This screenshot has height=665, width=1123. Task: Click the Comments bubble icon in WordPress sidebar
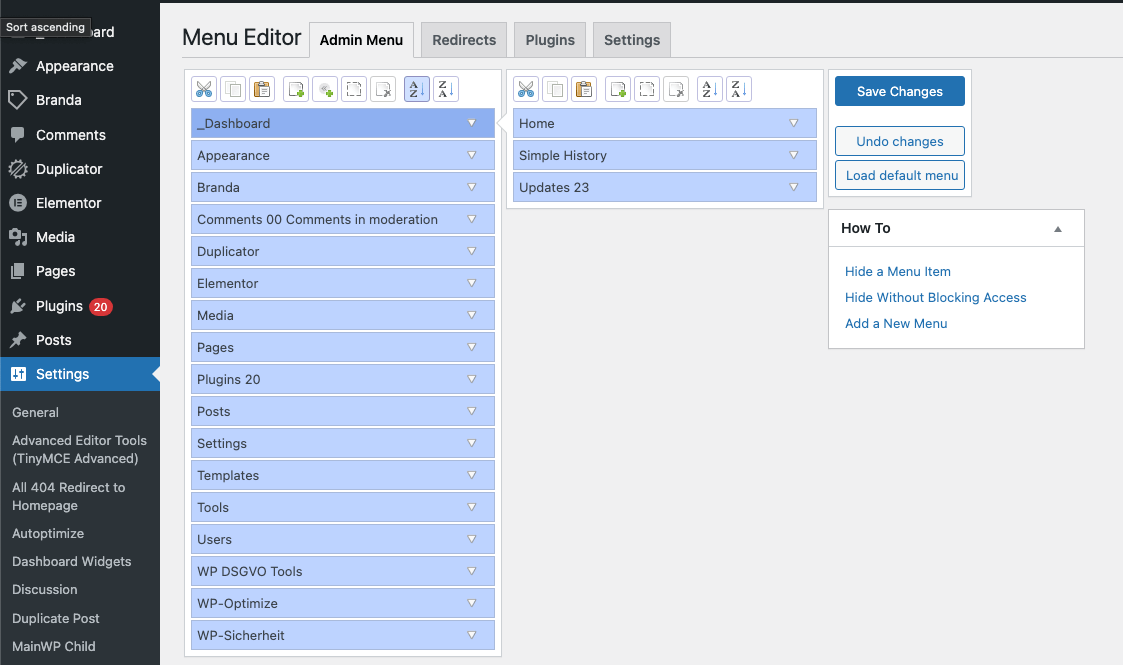[18, 135]
